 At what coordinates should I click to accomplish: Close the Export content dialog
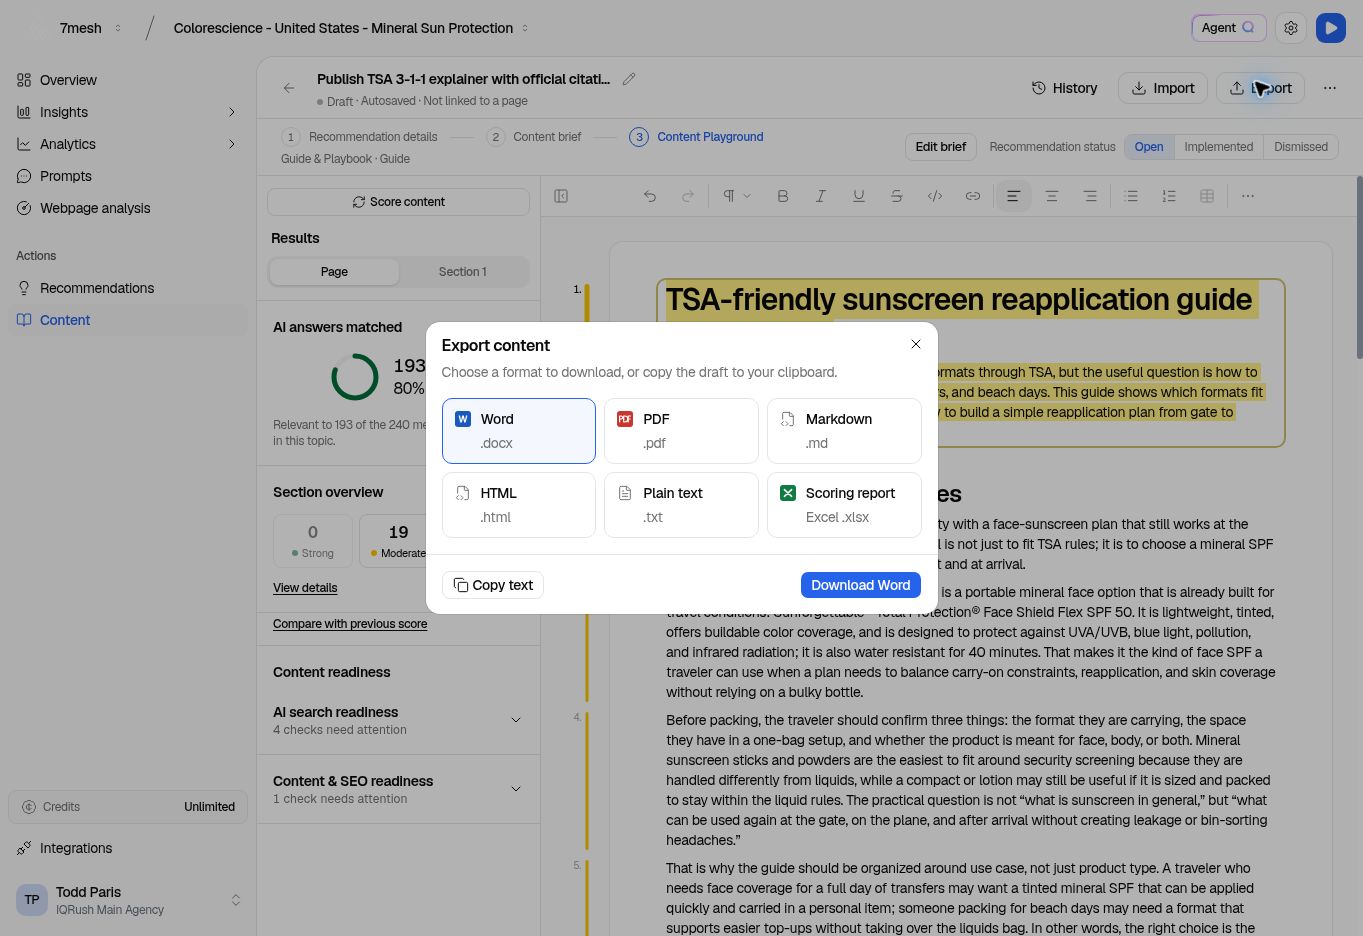pos(916,344)
